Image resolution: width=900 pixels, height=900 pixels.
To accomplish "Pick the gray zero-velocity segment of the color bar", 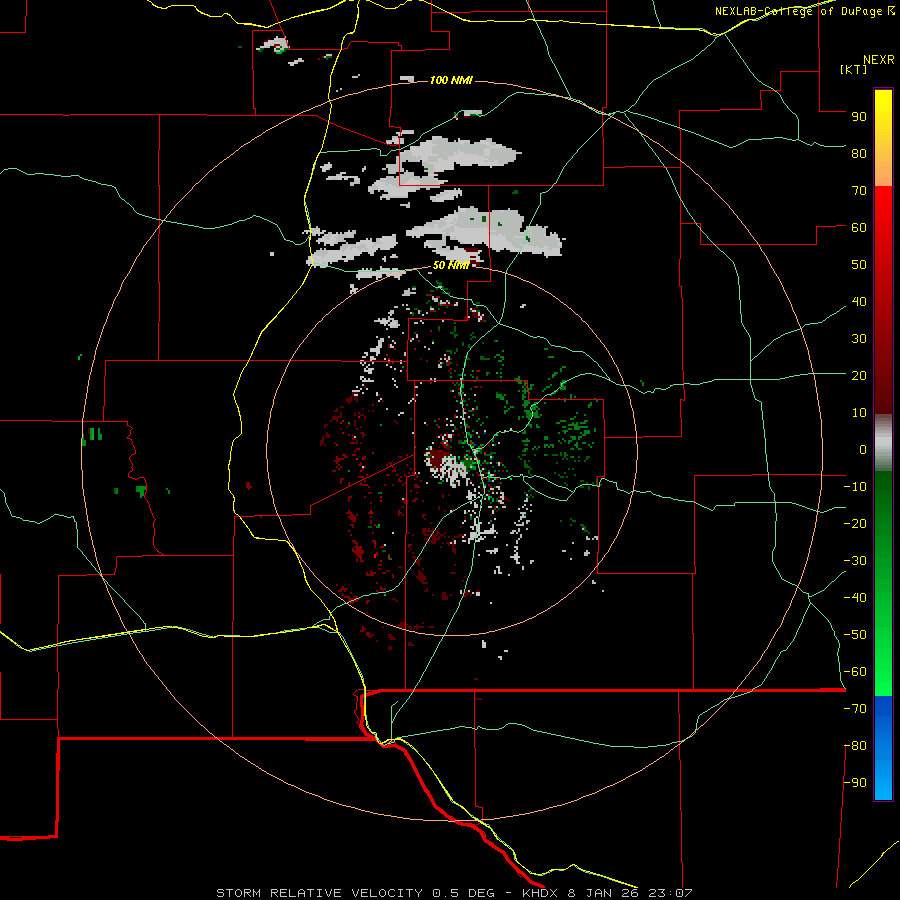I will point(883,443).
